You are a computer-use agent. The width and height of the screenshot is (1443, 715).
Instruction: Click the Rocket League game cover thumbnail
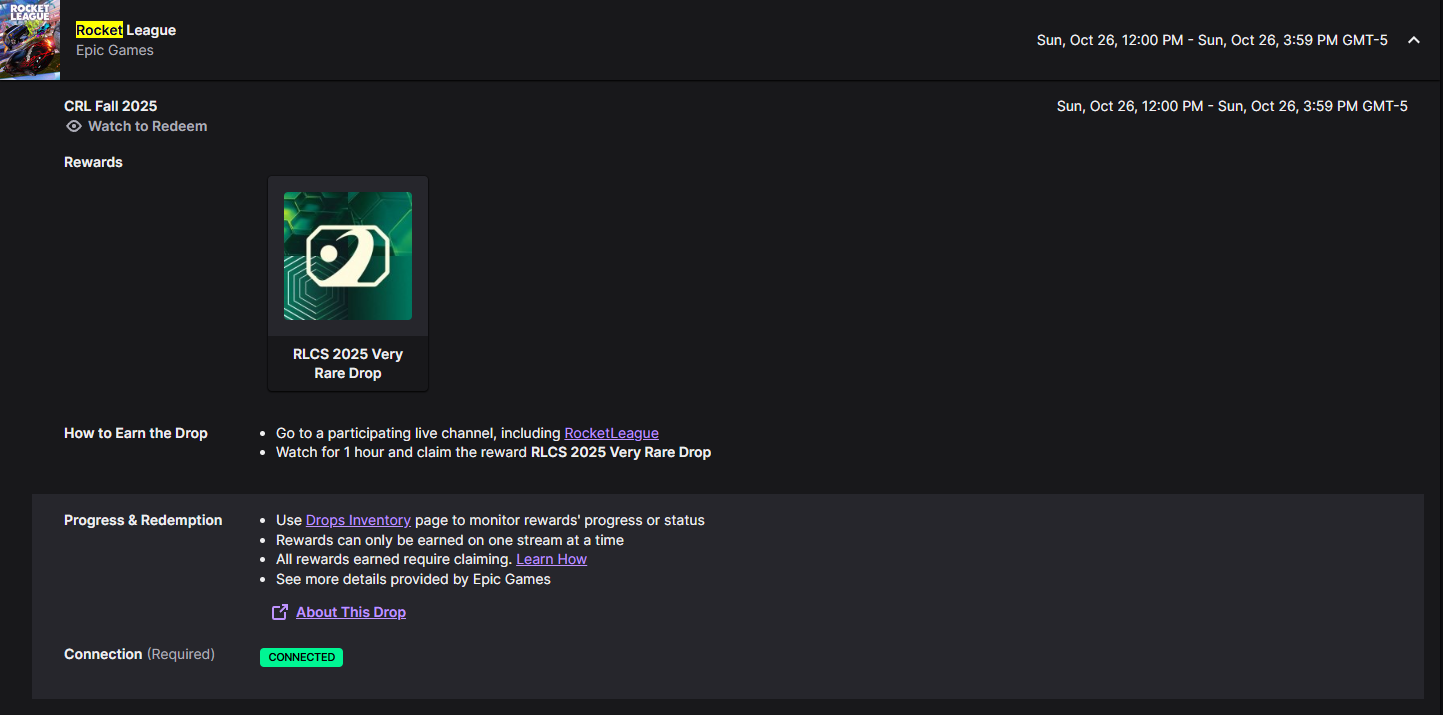(x=30, y=40)
